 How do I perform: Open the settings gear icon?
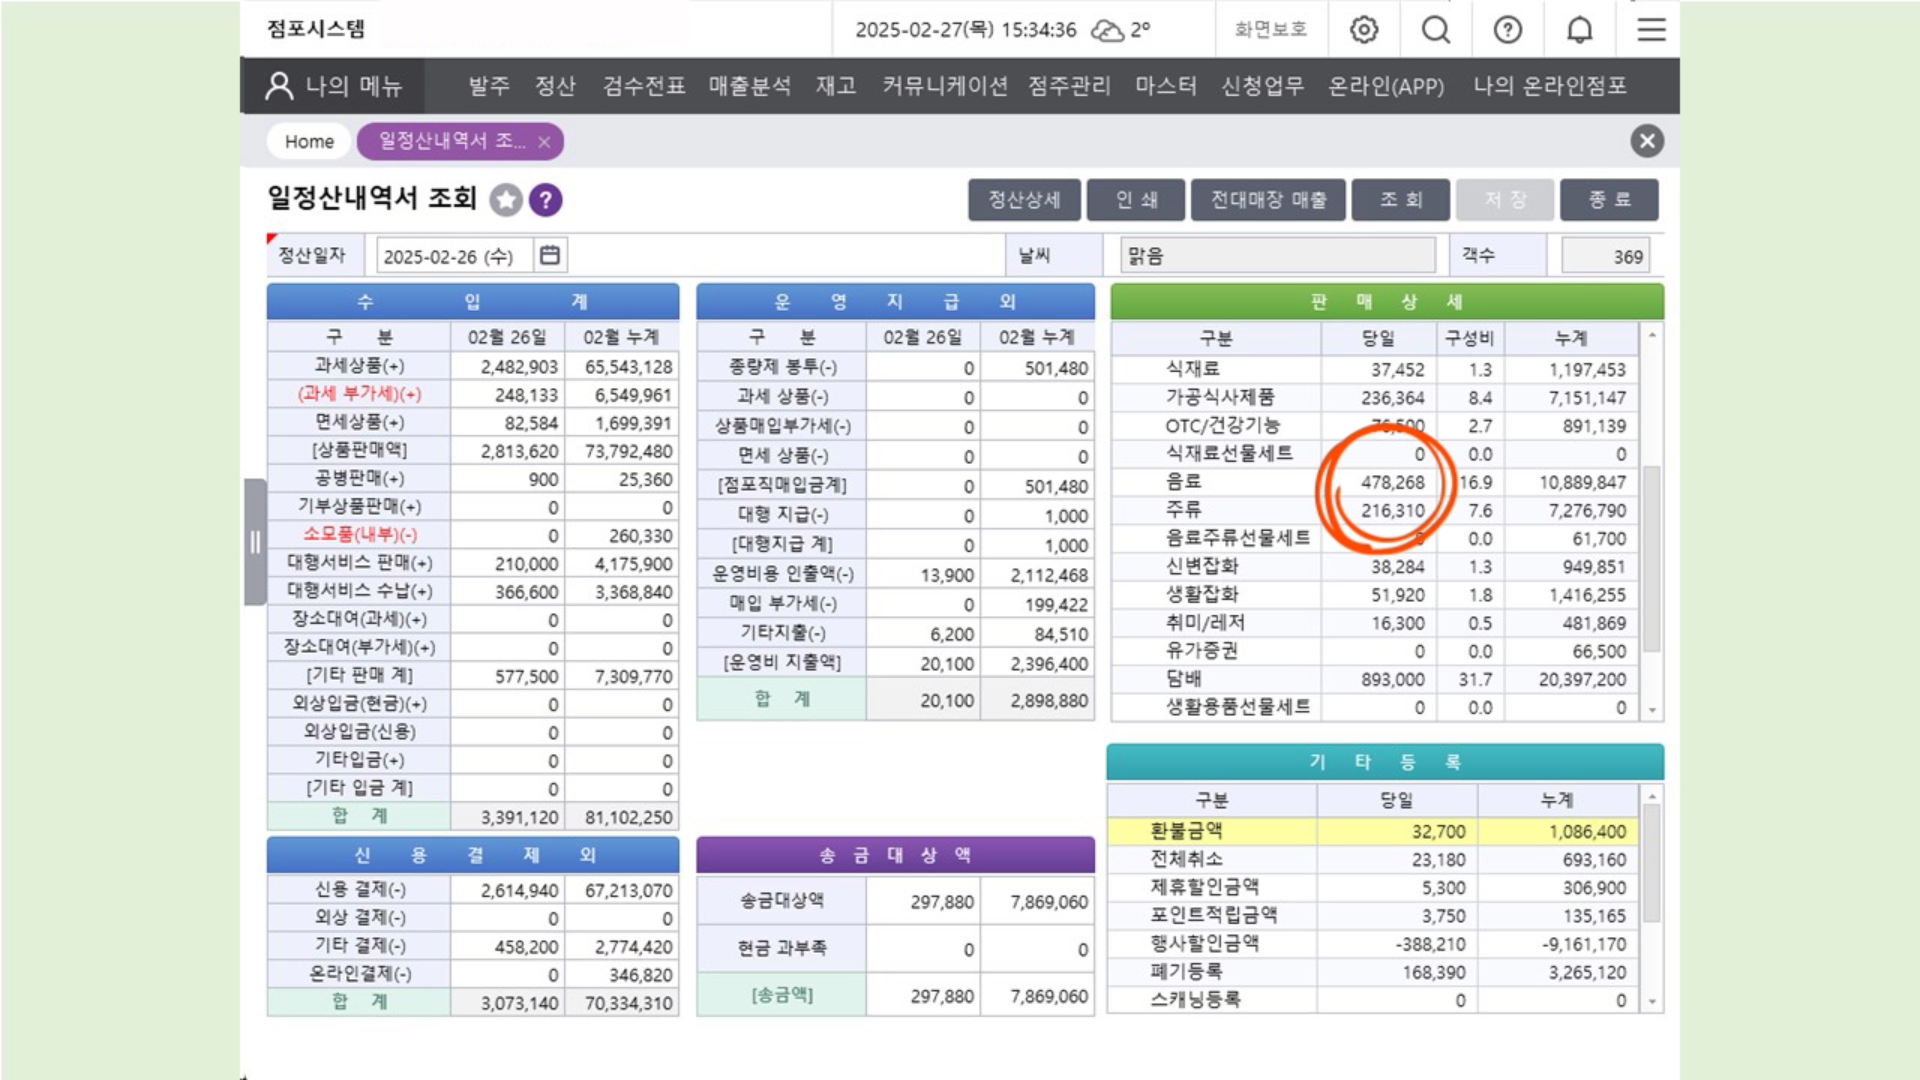point(1364,30)
